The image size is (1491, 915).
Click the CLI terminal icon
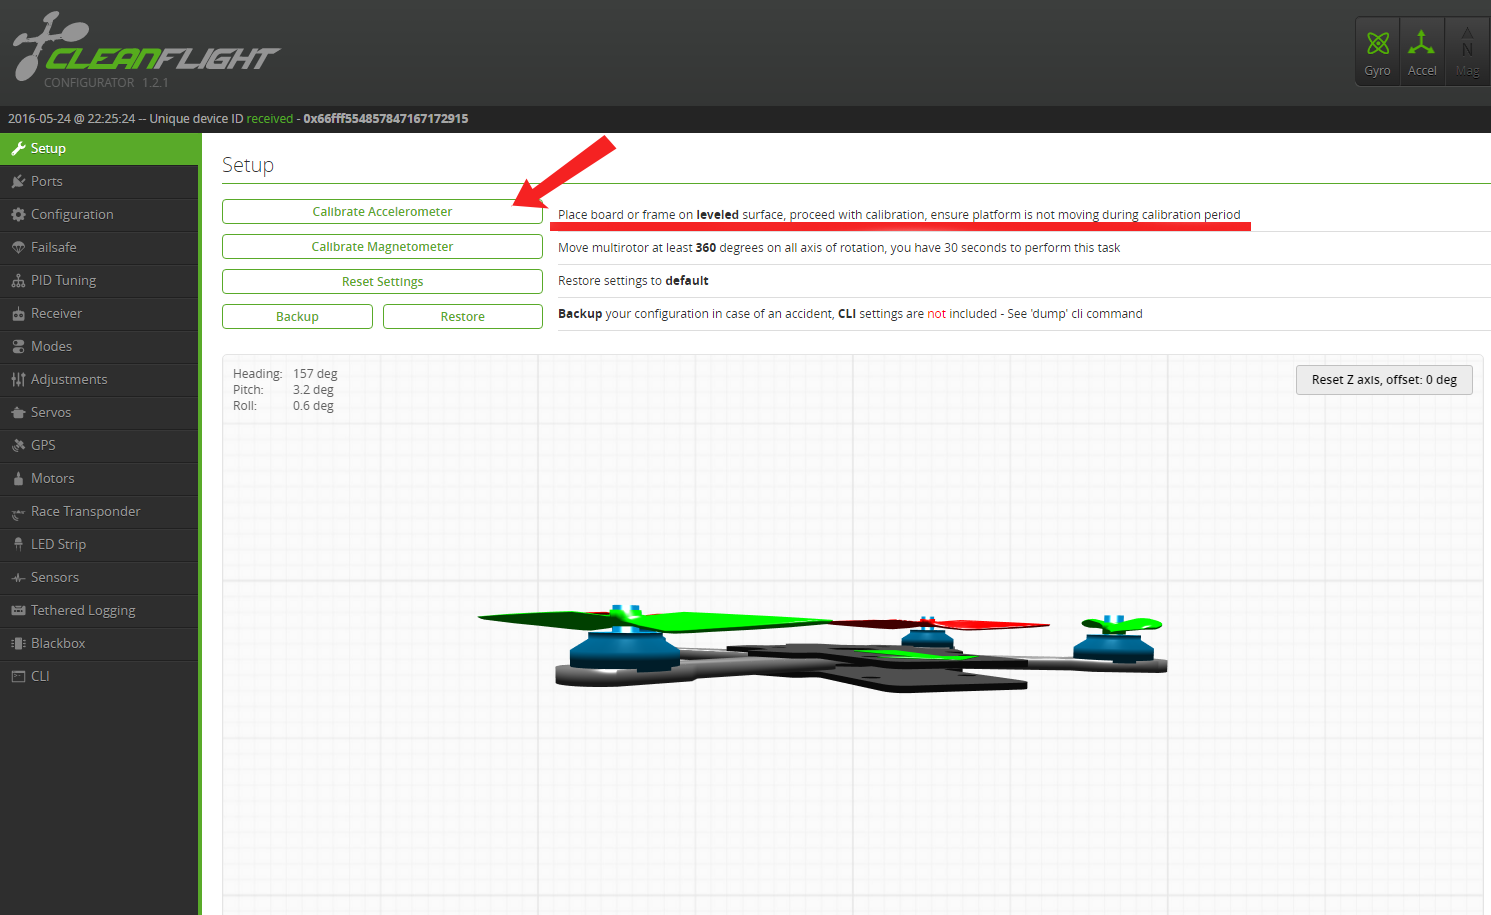[x=18, y=677]
